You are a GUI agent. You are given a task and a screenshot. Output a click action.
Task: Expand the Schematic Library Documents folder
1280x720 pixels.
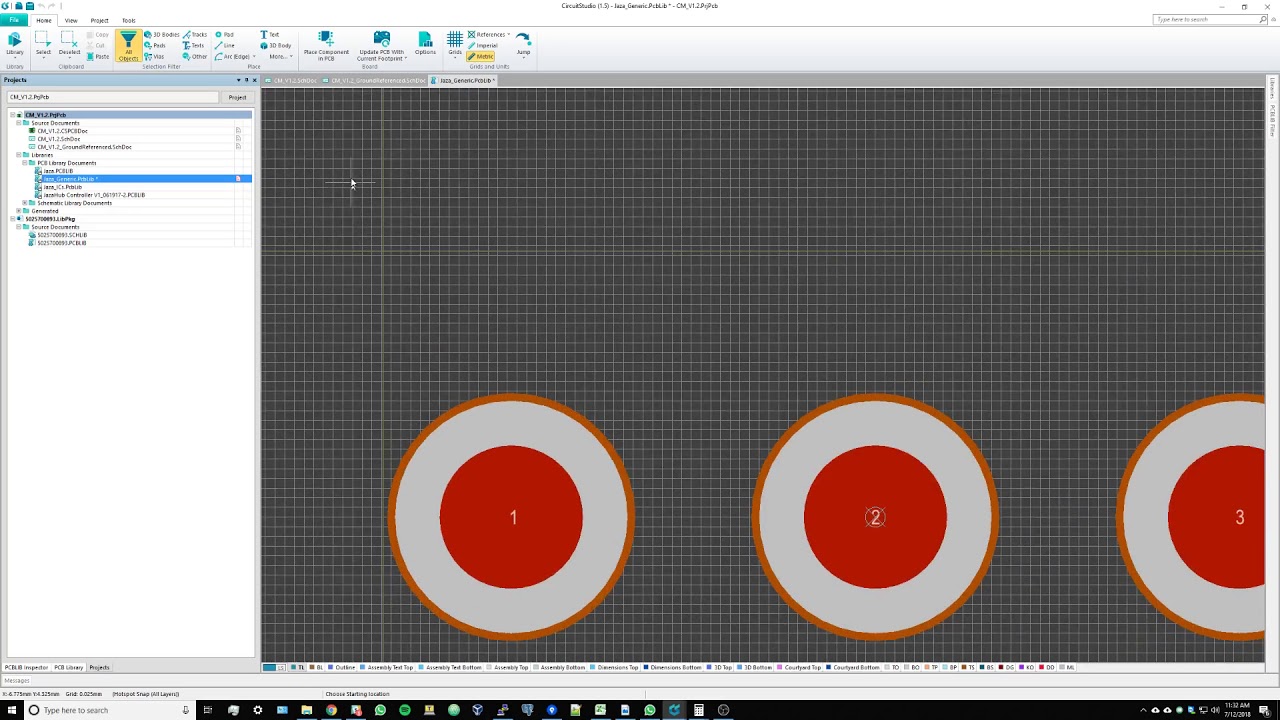point(24,203)
